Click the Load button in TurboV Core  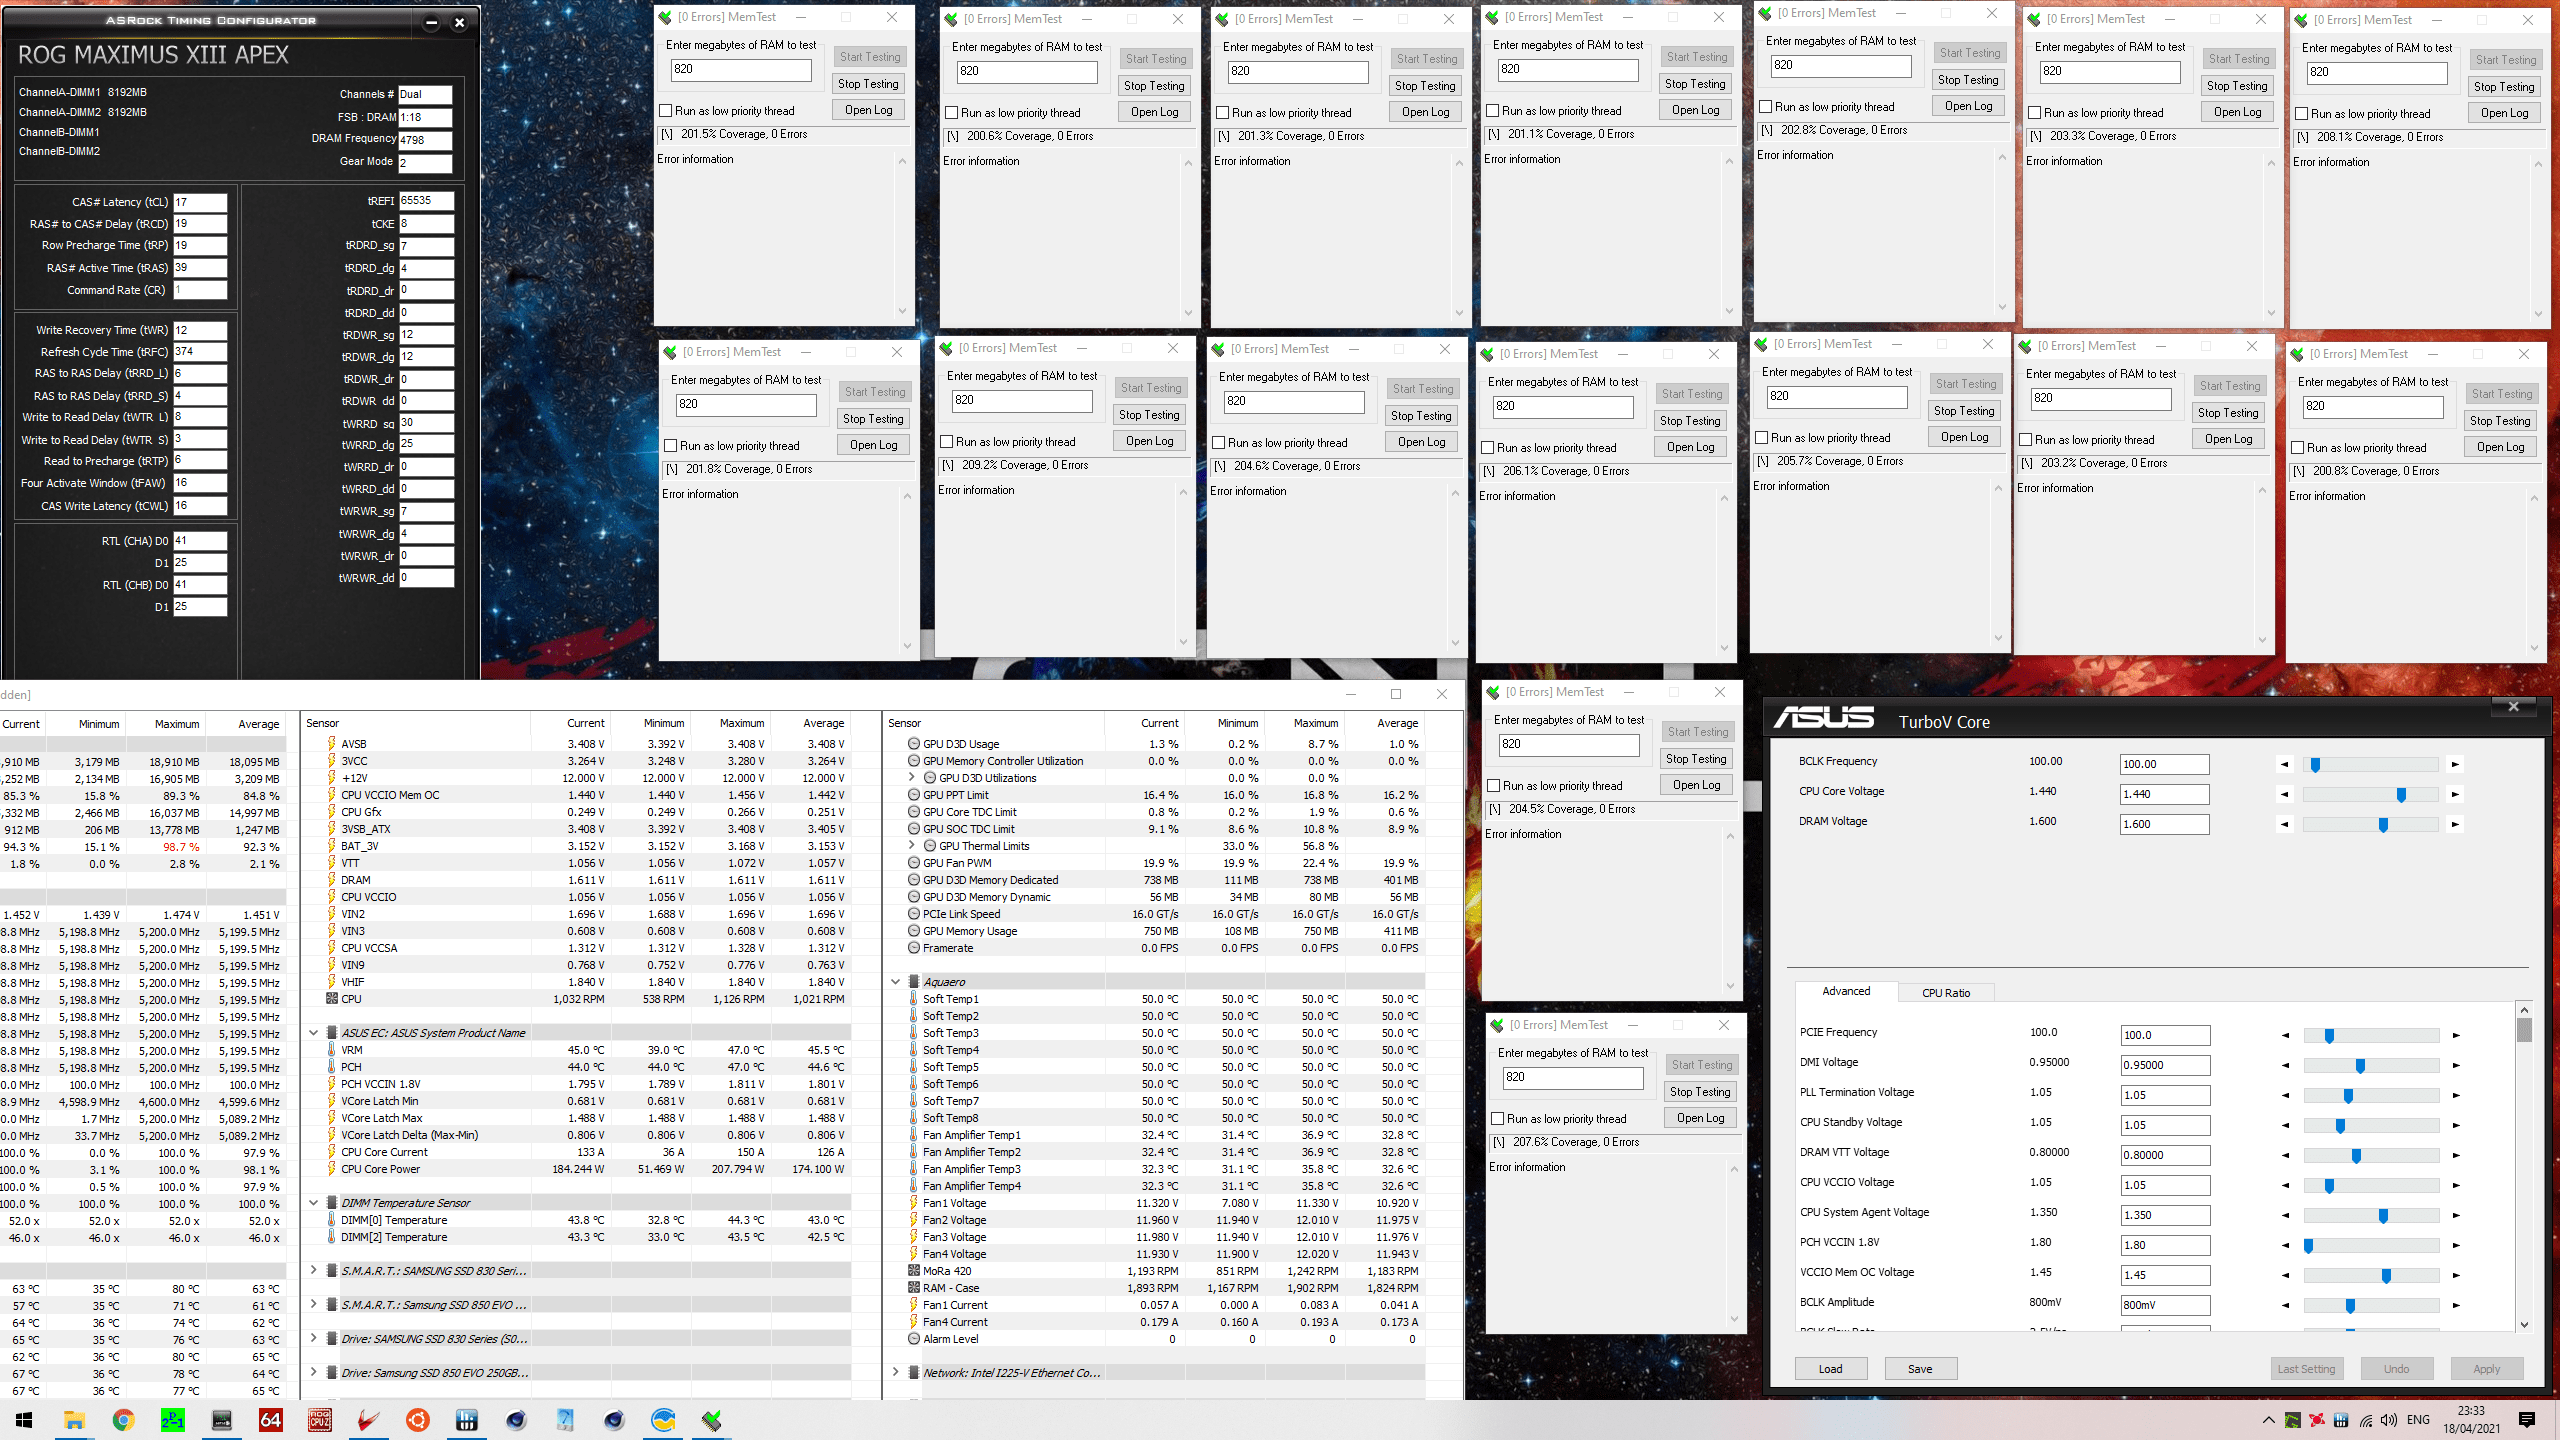tap(1830, 1369)
